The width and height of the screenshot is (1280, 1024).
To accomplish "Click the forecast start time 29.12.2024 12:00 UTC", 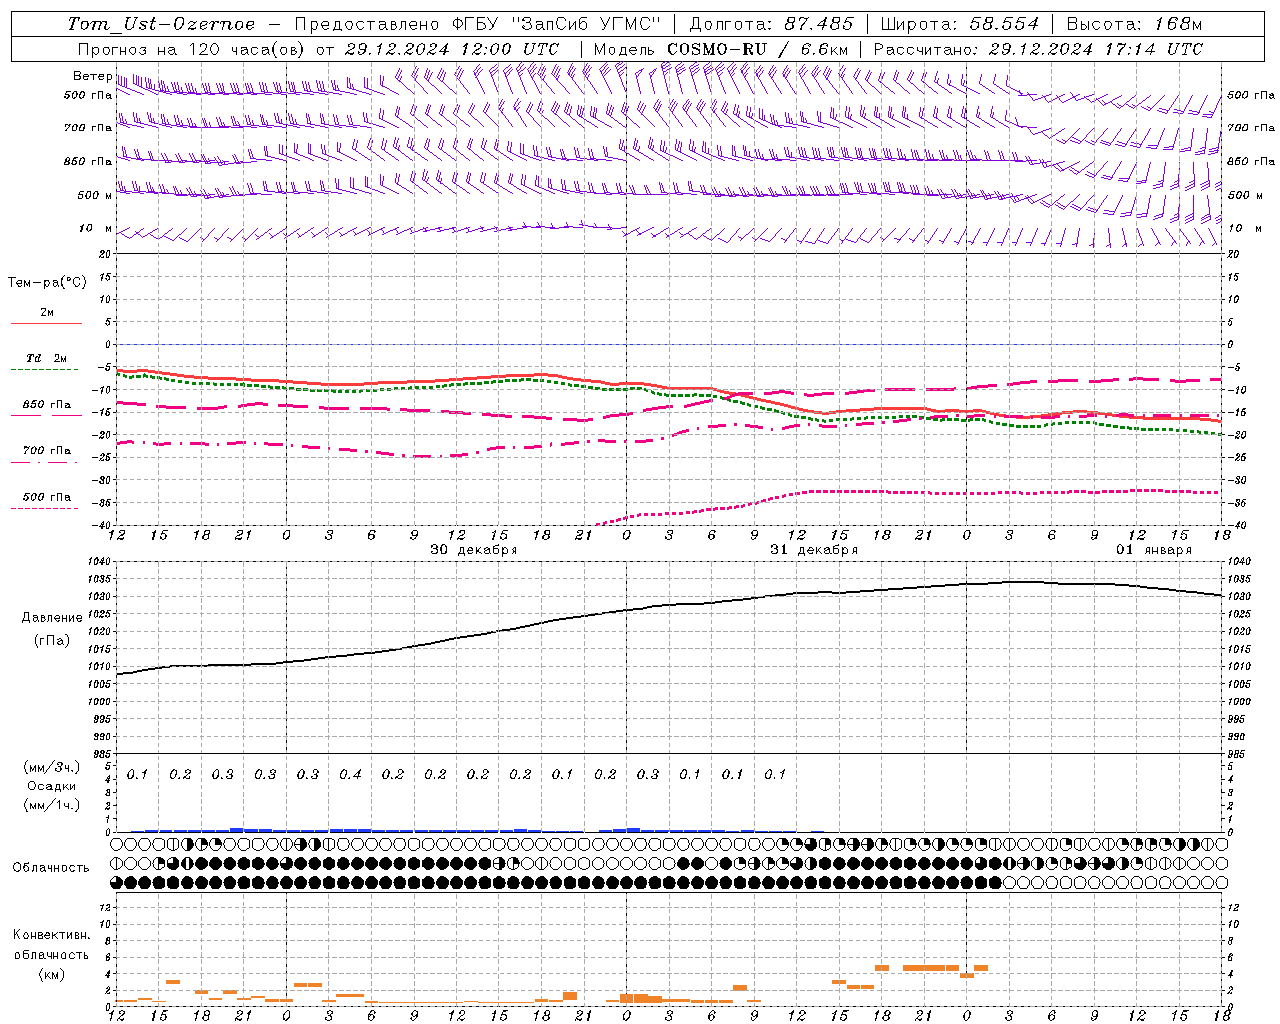I will 452,49.
